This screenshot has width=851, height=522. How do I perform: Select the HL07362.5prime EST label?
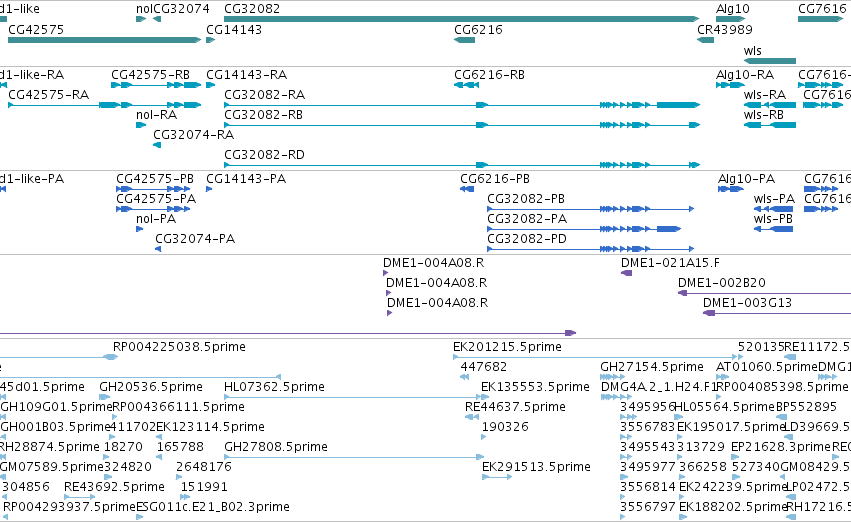(x=274, y=387)
